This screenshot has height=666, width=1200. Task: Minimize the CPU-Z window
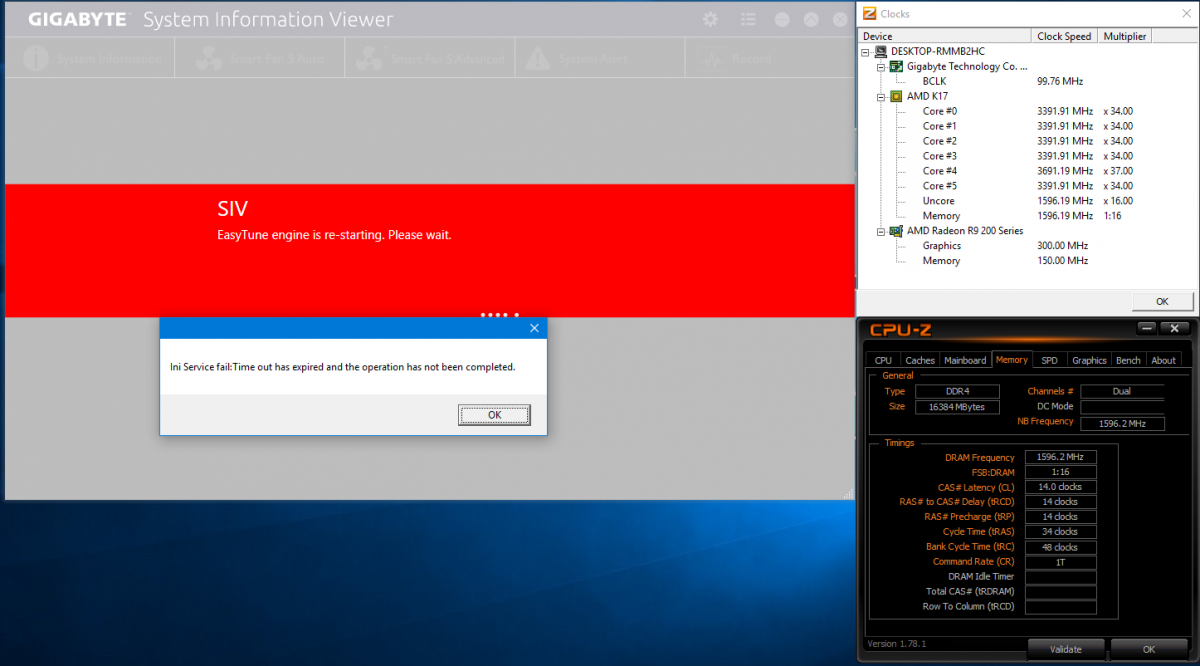tap(1147, 328)
